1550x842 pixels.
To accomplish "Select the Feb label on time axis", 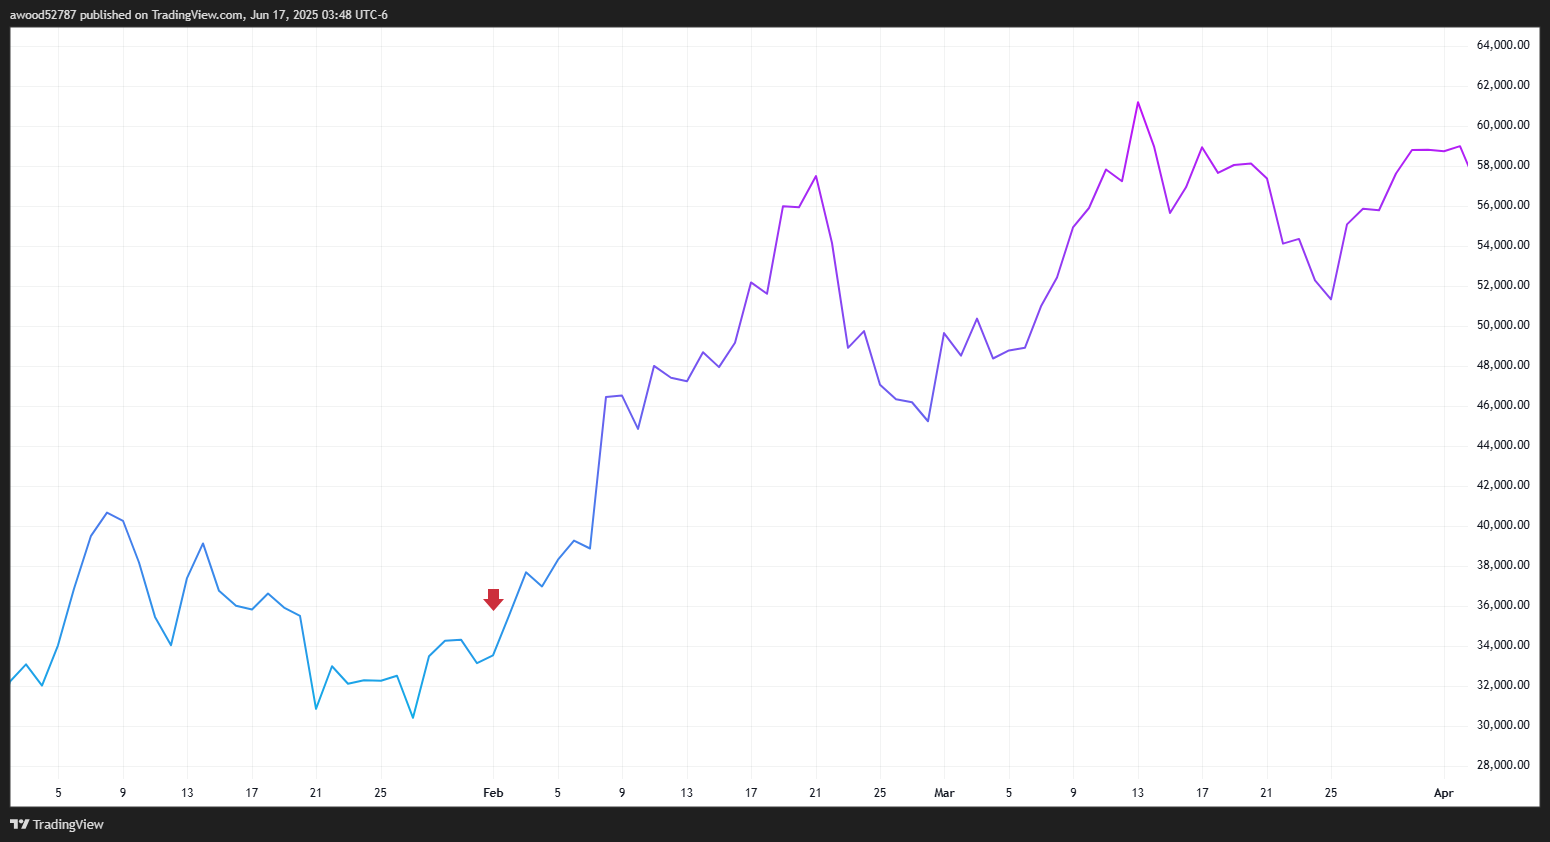I will click(493, 793).
